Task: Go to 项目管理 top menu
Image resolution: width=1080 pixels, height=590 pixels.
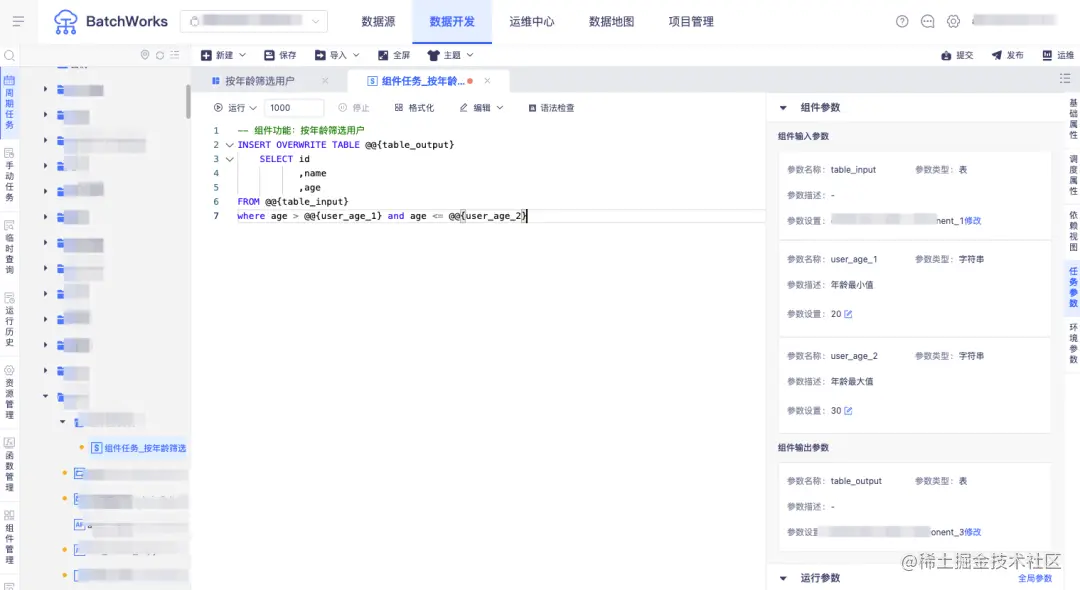Action: point(691,21)
